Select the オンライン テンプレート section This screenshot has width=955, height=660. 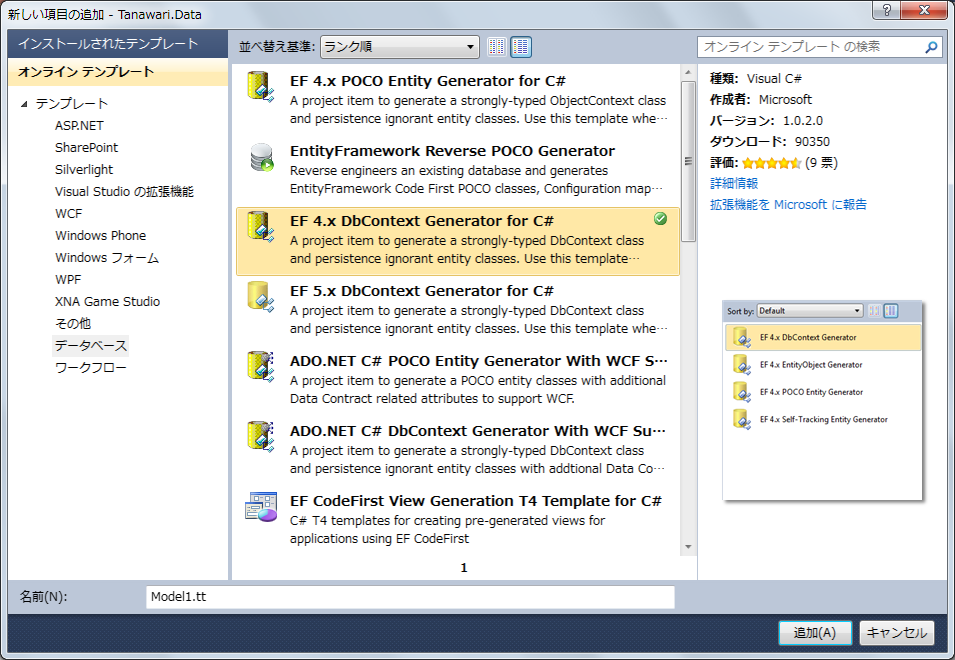click(118, 72)
